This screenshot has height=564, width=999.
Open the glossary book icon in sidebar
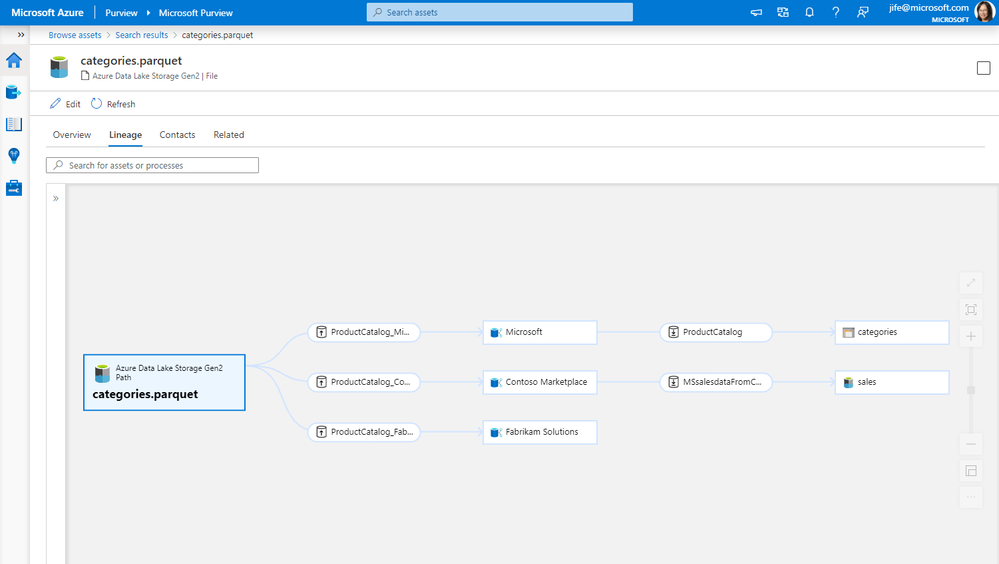[14, 124]
